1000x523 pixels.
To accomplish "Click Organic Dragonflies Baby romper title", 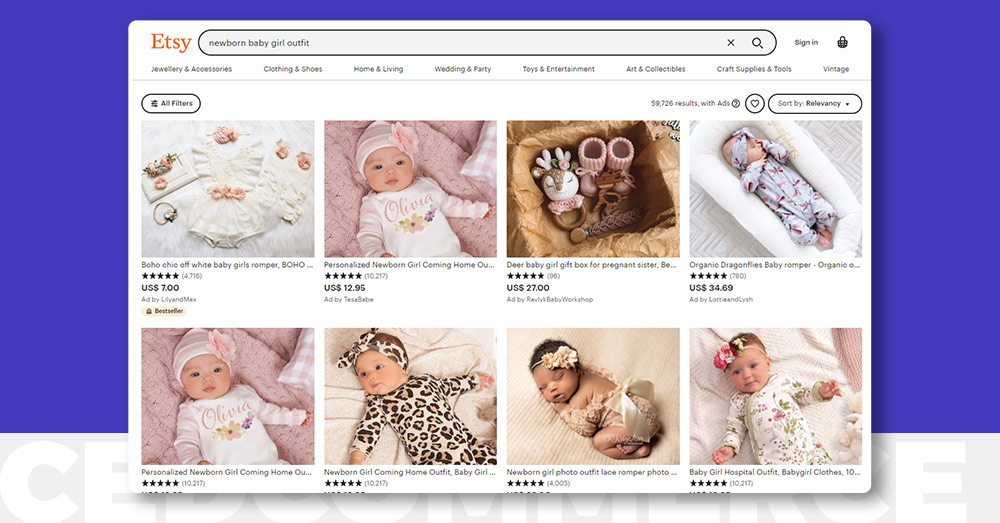I will tap(774, 265).
